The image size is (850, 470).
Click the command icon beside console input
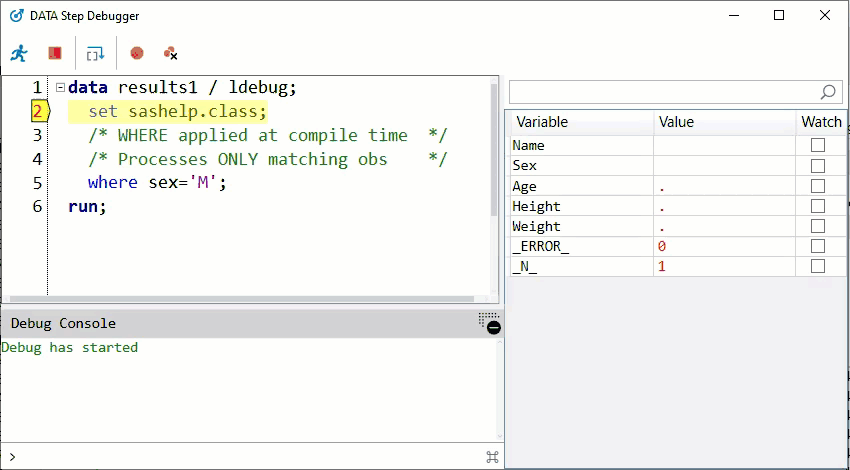492,457
